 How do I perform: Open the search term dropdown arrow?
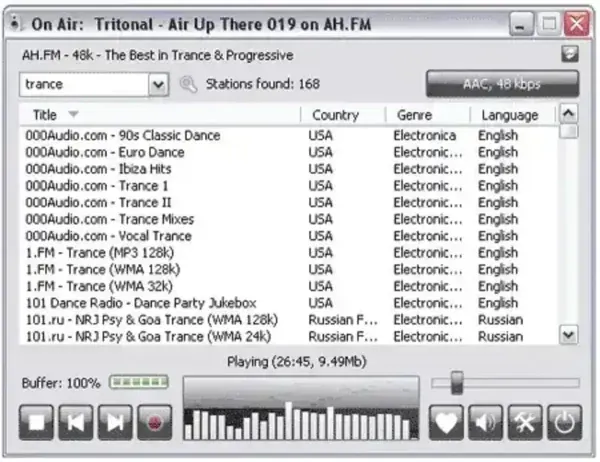point(158,84)
